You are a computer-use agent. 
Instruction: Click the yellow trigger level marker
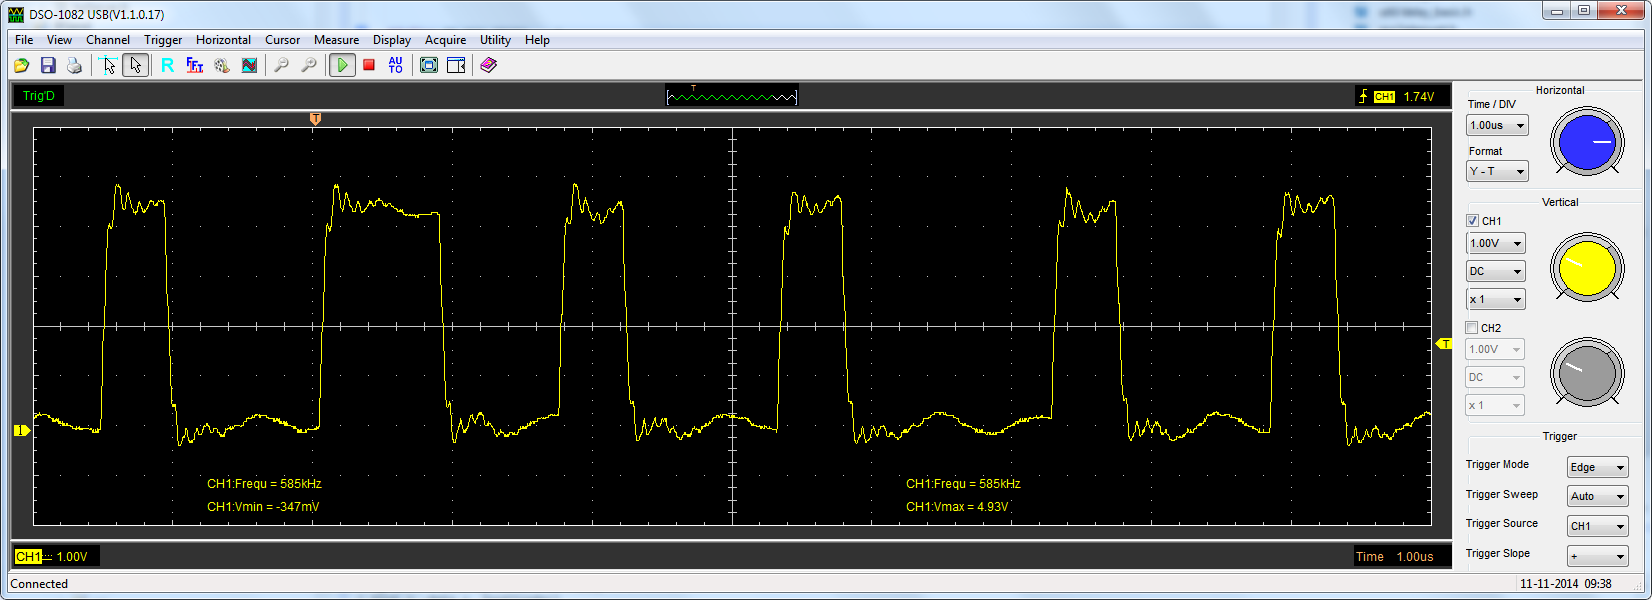pos(1444,344)
